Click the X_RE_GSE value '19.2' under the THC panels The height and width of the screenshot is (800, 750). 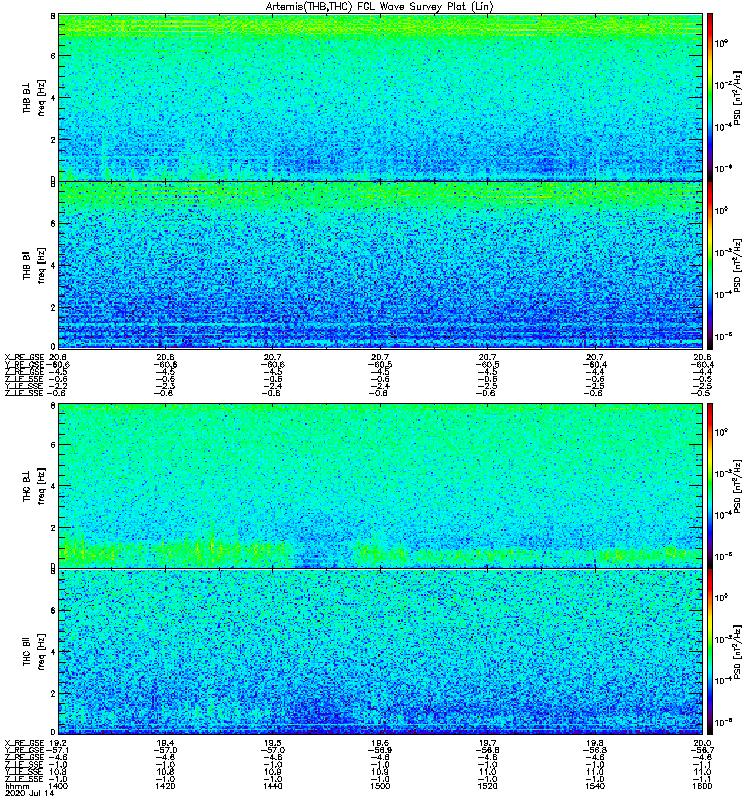click(x=59, y=743)
